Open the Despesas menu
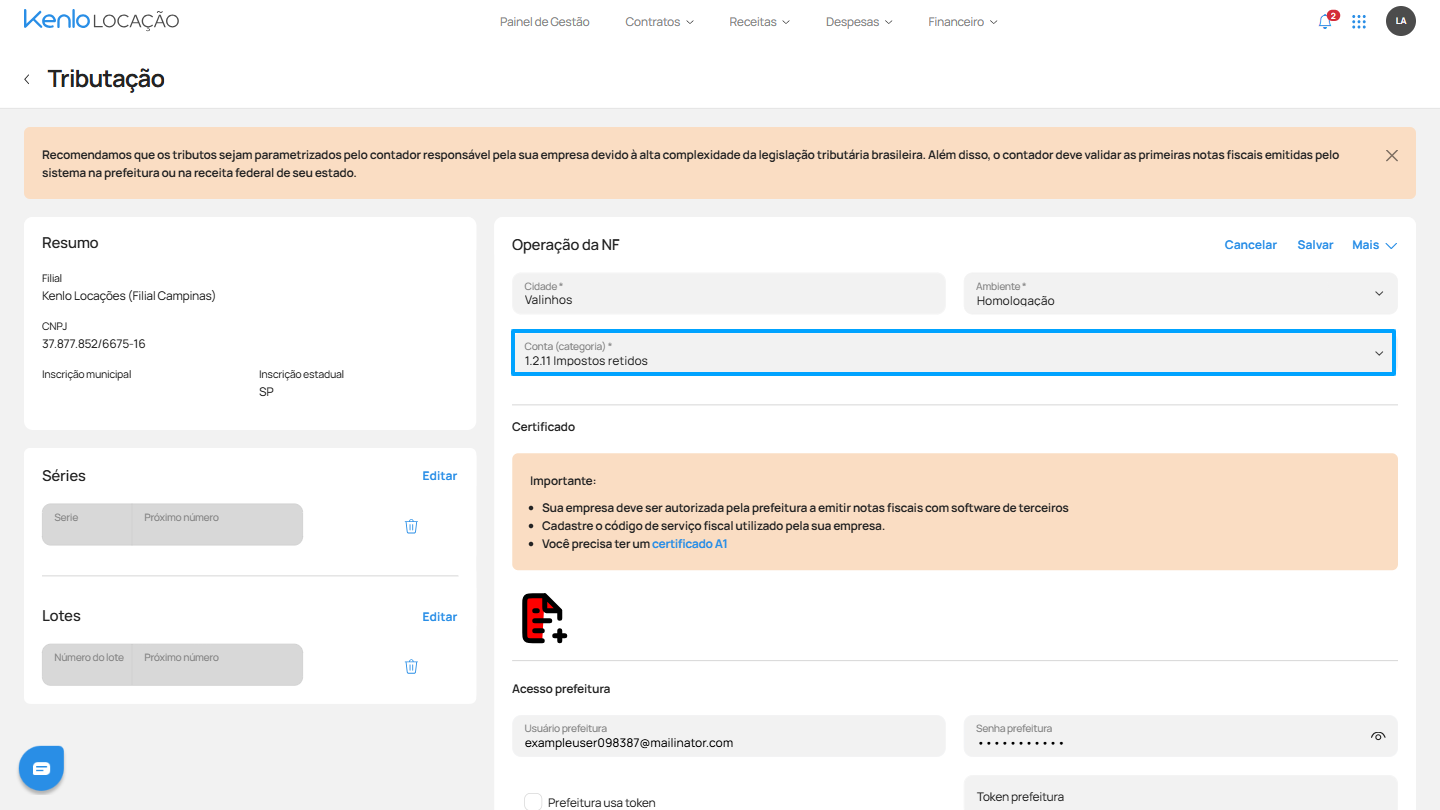 (x=859, y=21)
